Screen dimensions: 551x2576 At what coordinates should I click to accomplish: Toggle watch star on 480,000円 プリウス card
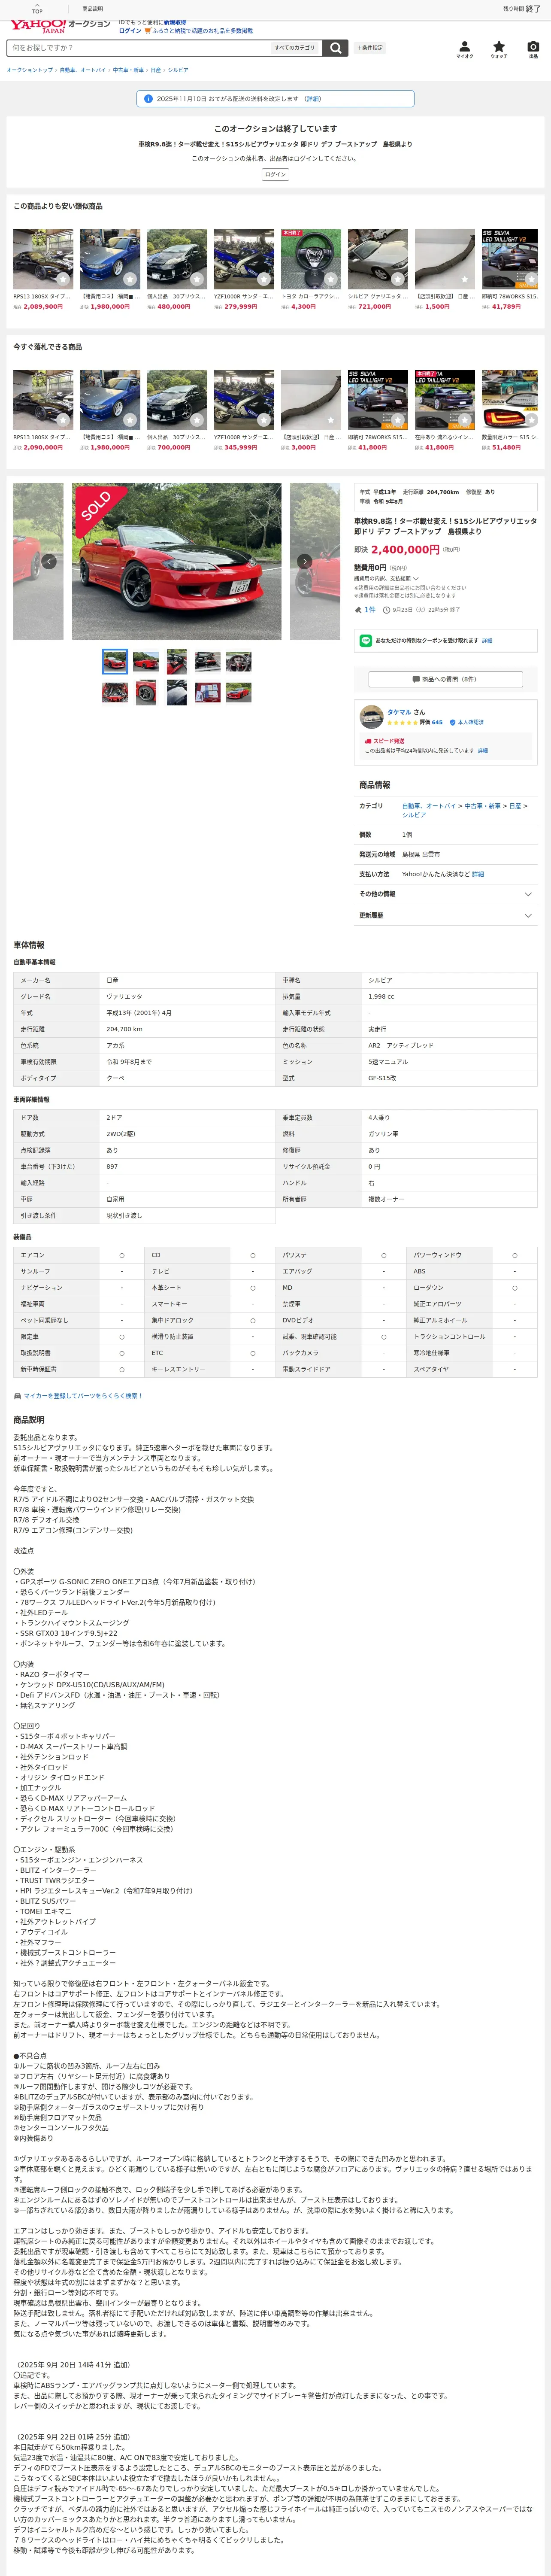point(197,279)
